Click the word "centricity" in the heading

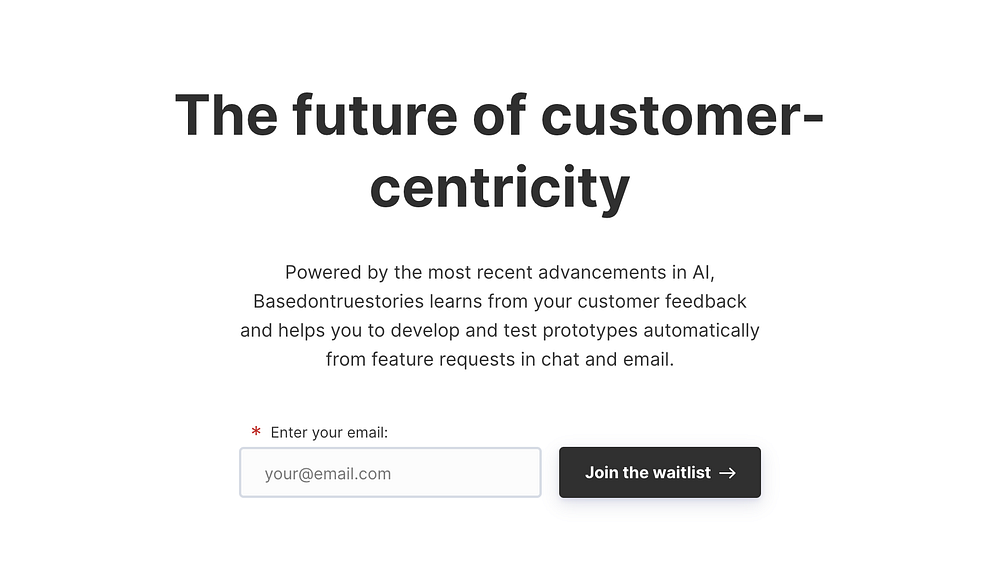pyautogui.click(x=499, y=187)
